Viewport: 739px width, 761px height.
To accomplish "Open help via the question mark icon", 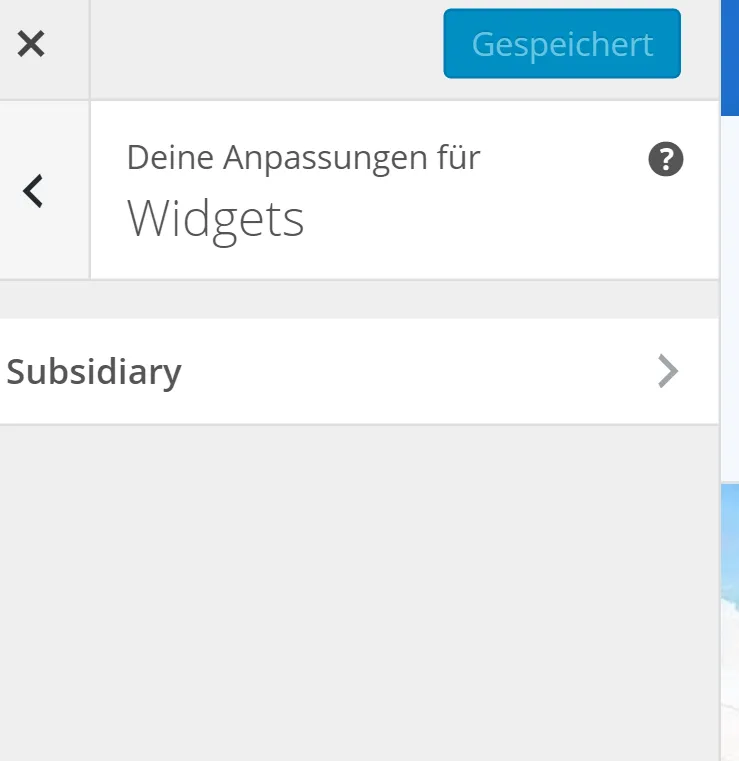I will pyautogui.click(x=666, y=159).
